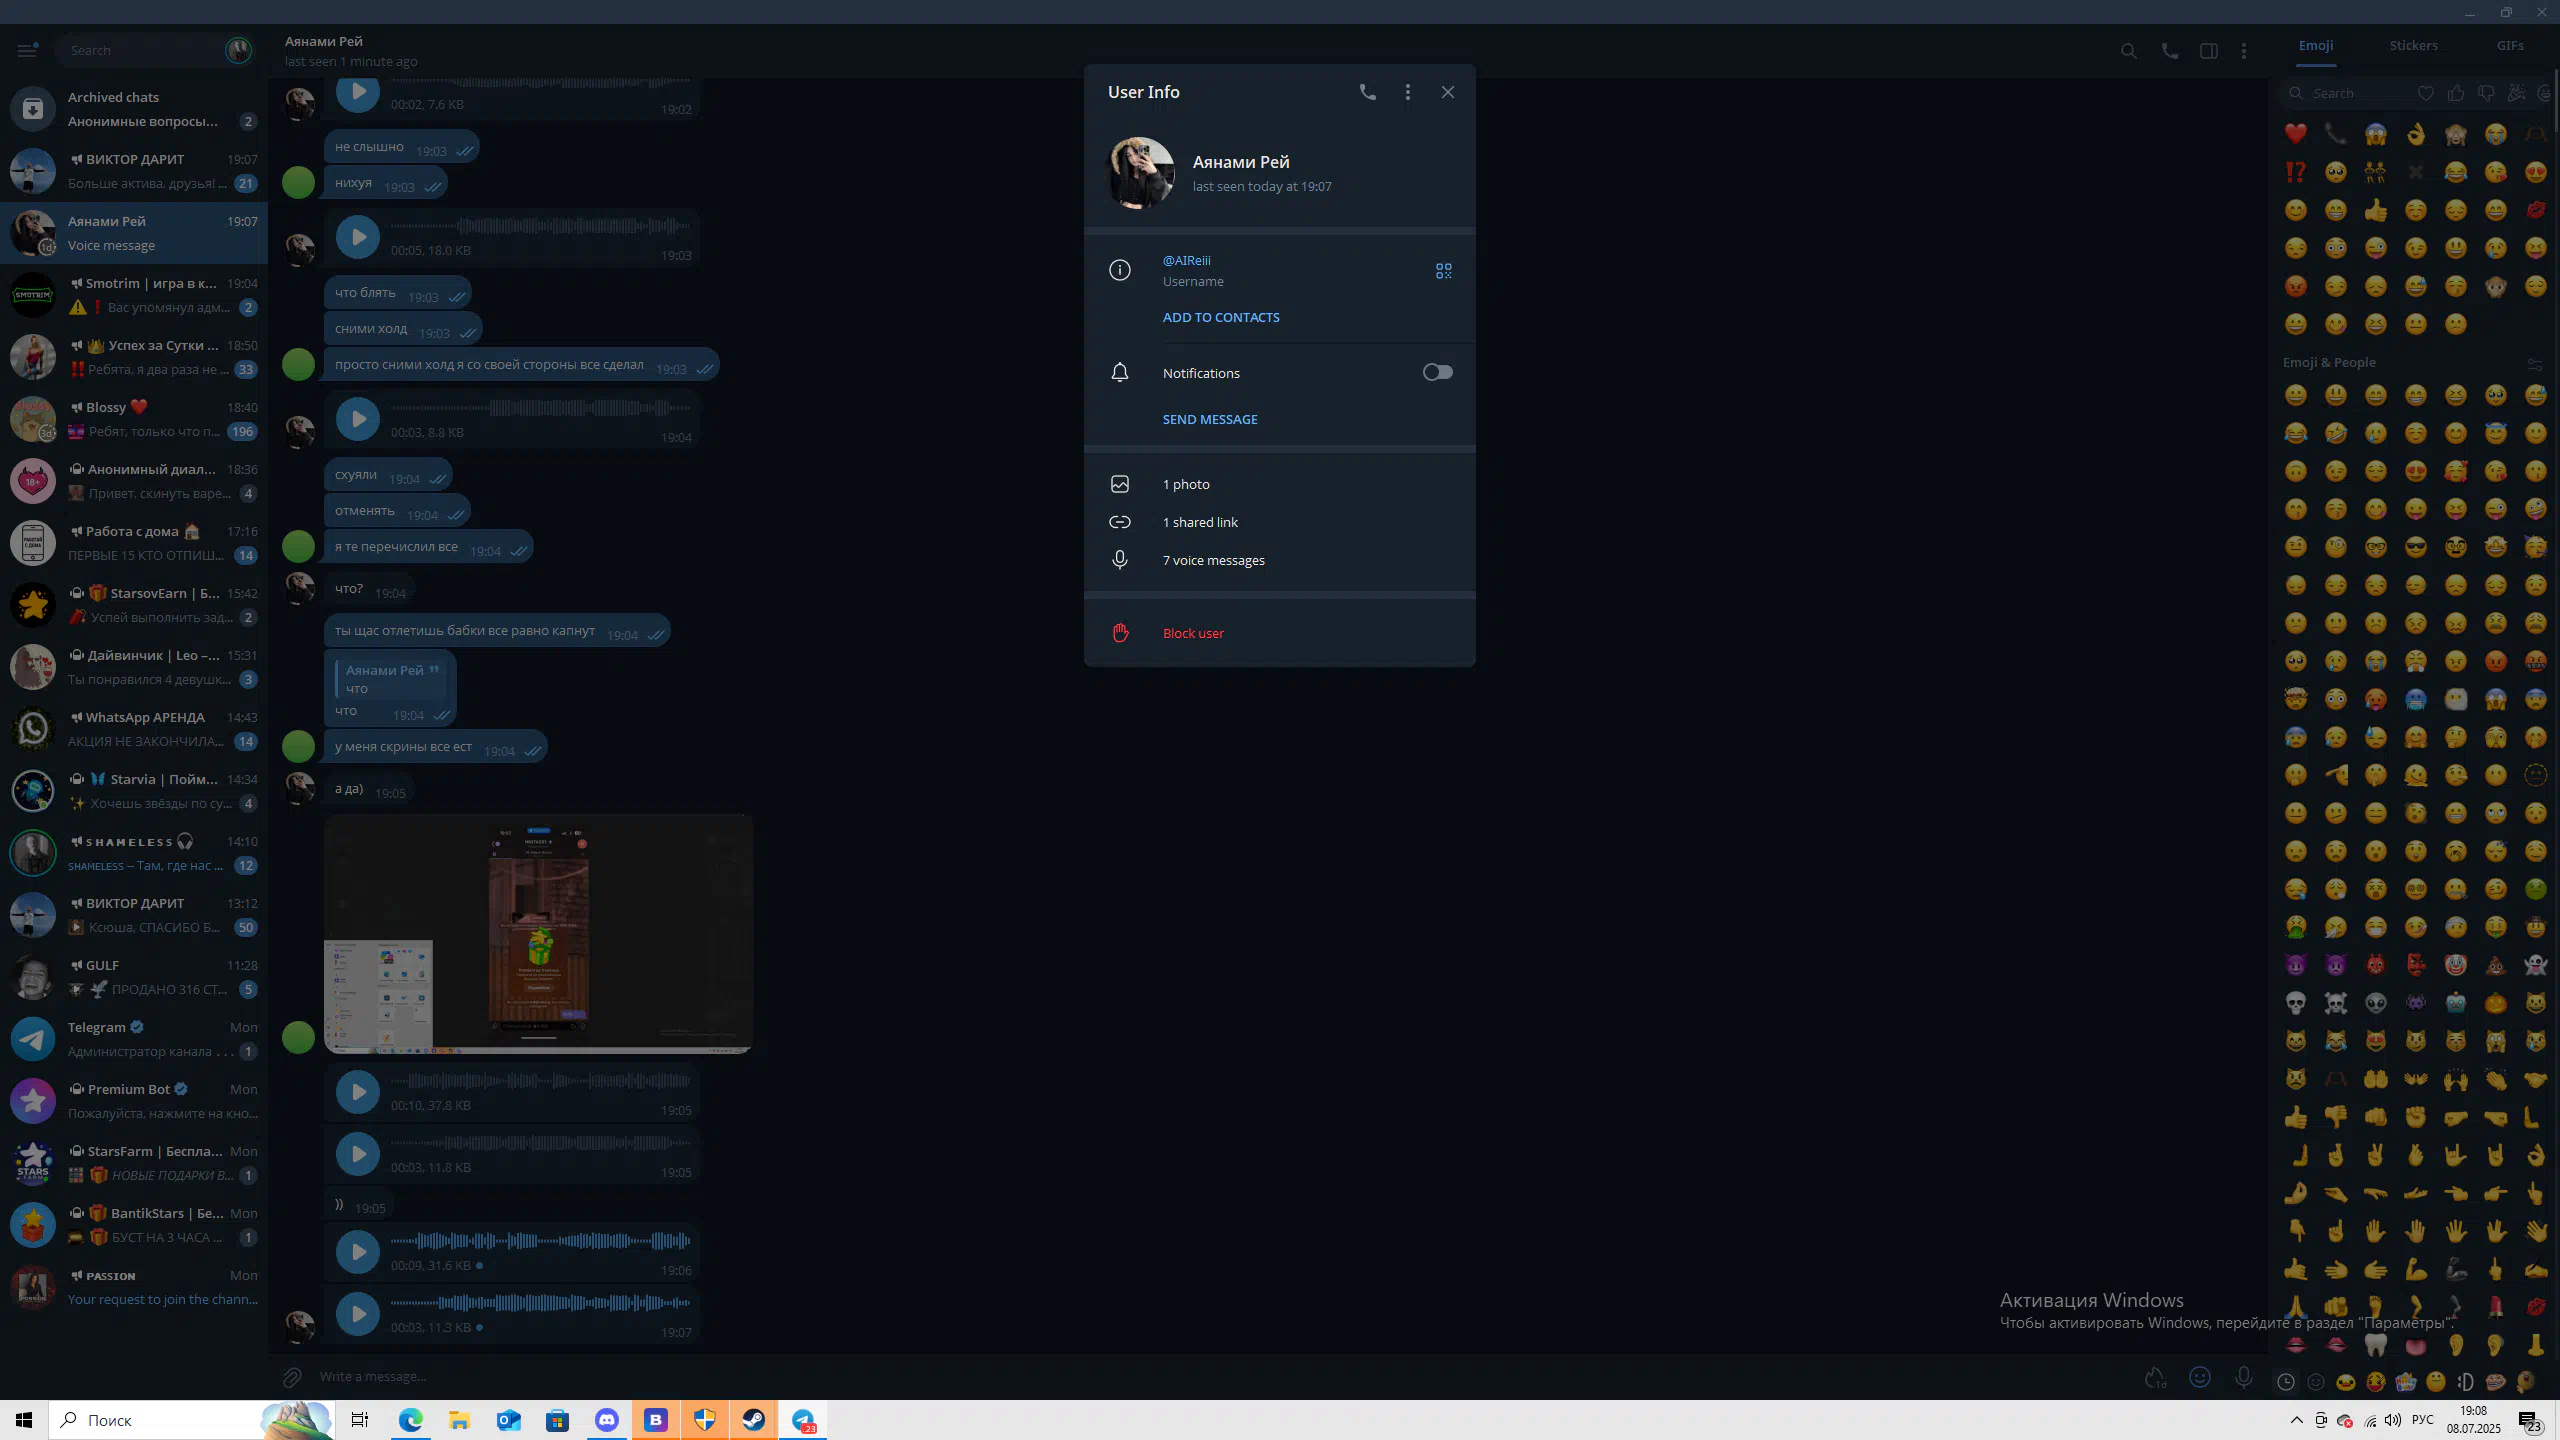Toggle the Notifications switch

click(1437, 372)
